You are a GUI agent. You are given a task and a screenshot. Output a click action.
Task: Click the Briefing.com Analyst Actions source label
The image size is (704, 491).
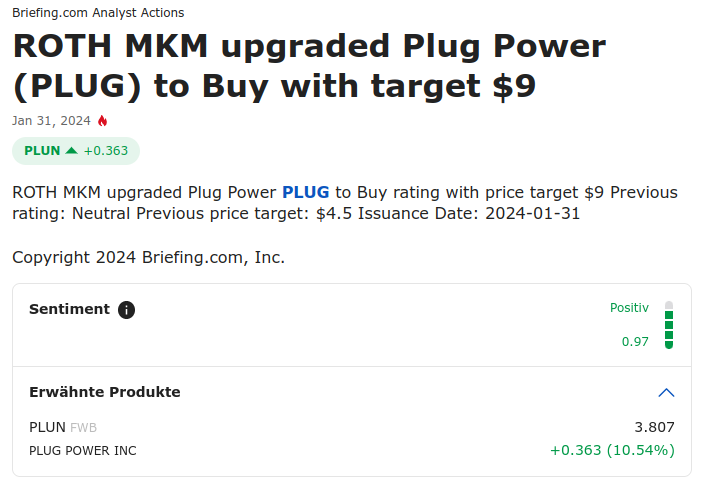point(98,13)
